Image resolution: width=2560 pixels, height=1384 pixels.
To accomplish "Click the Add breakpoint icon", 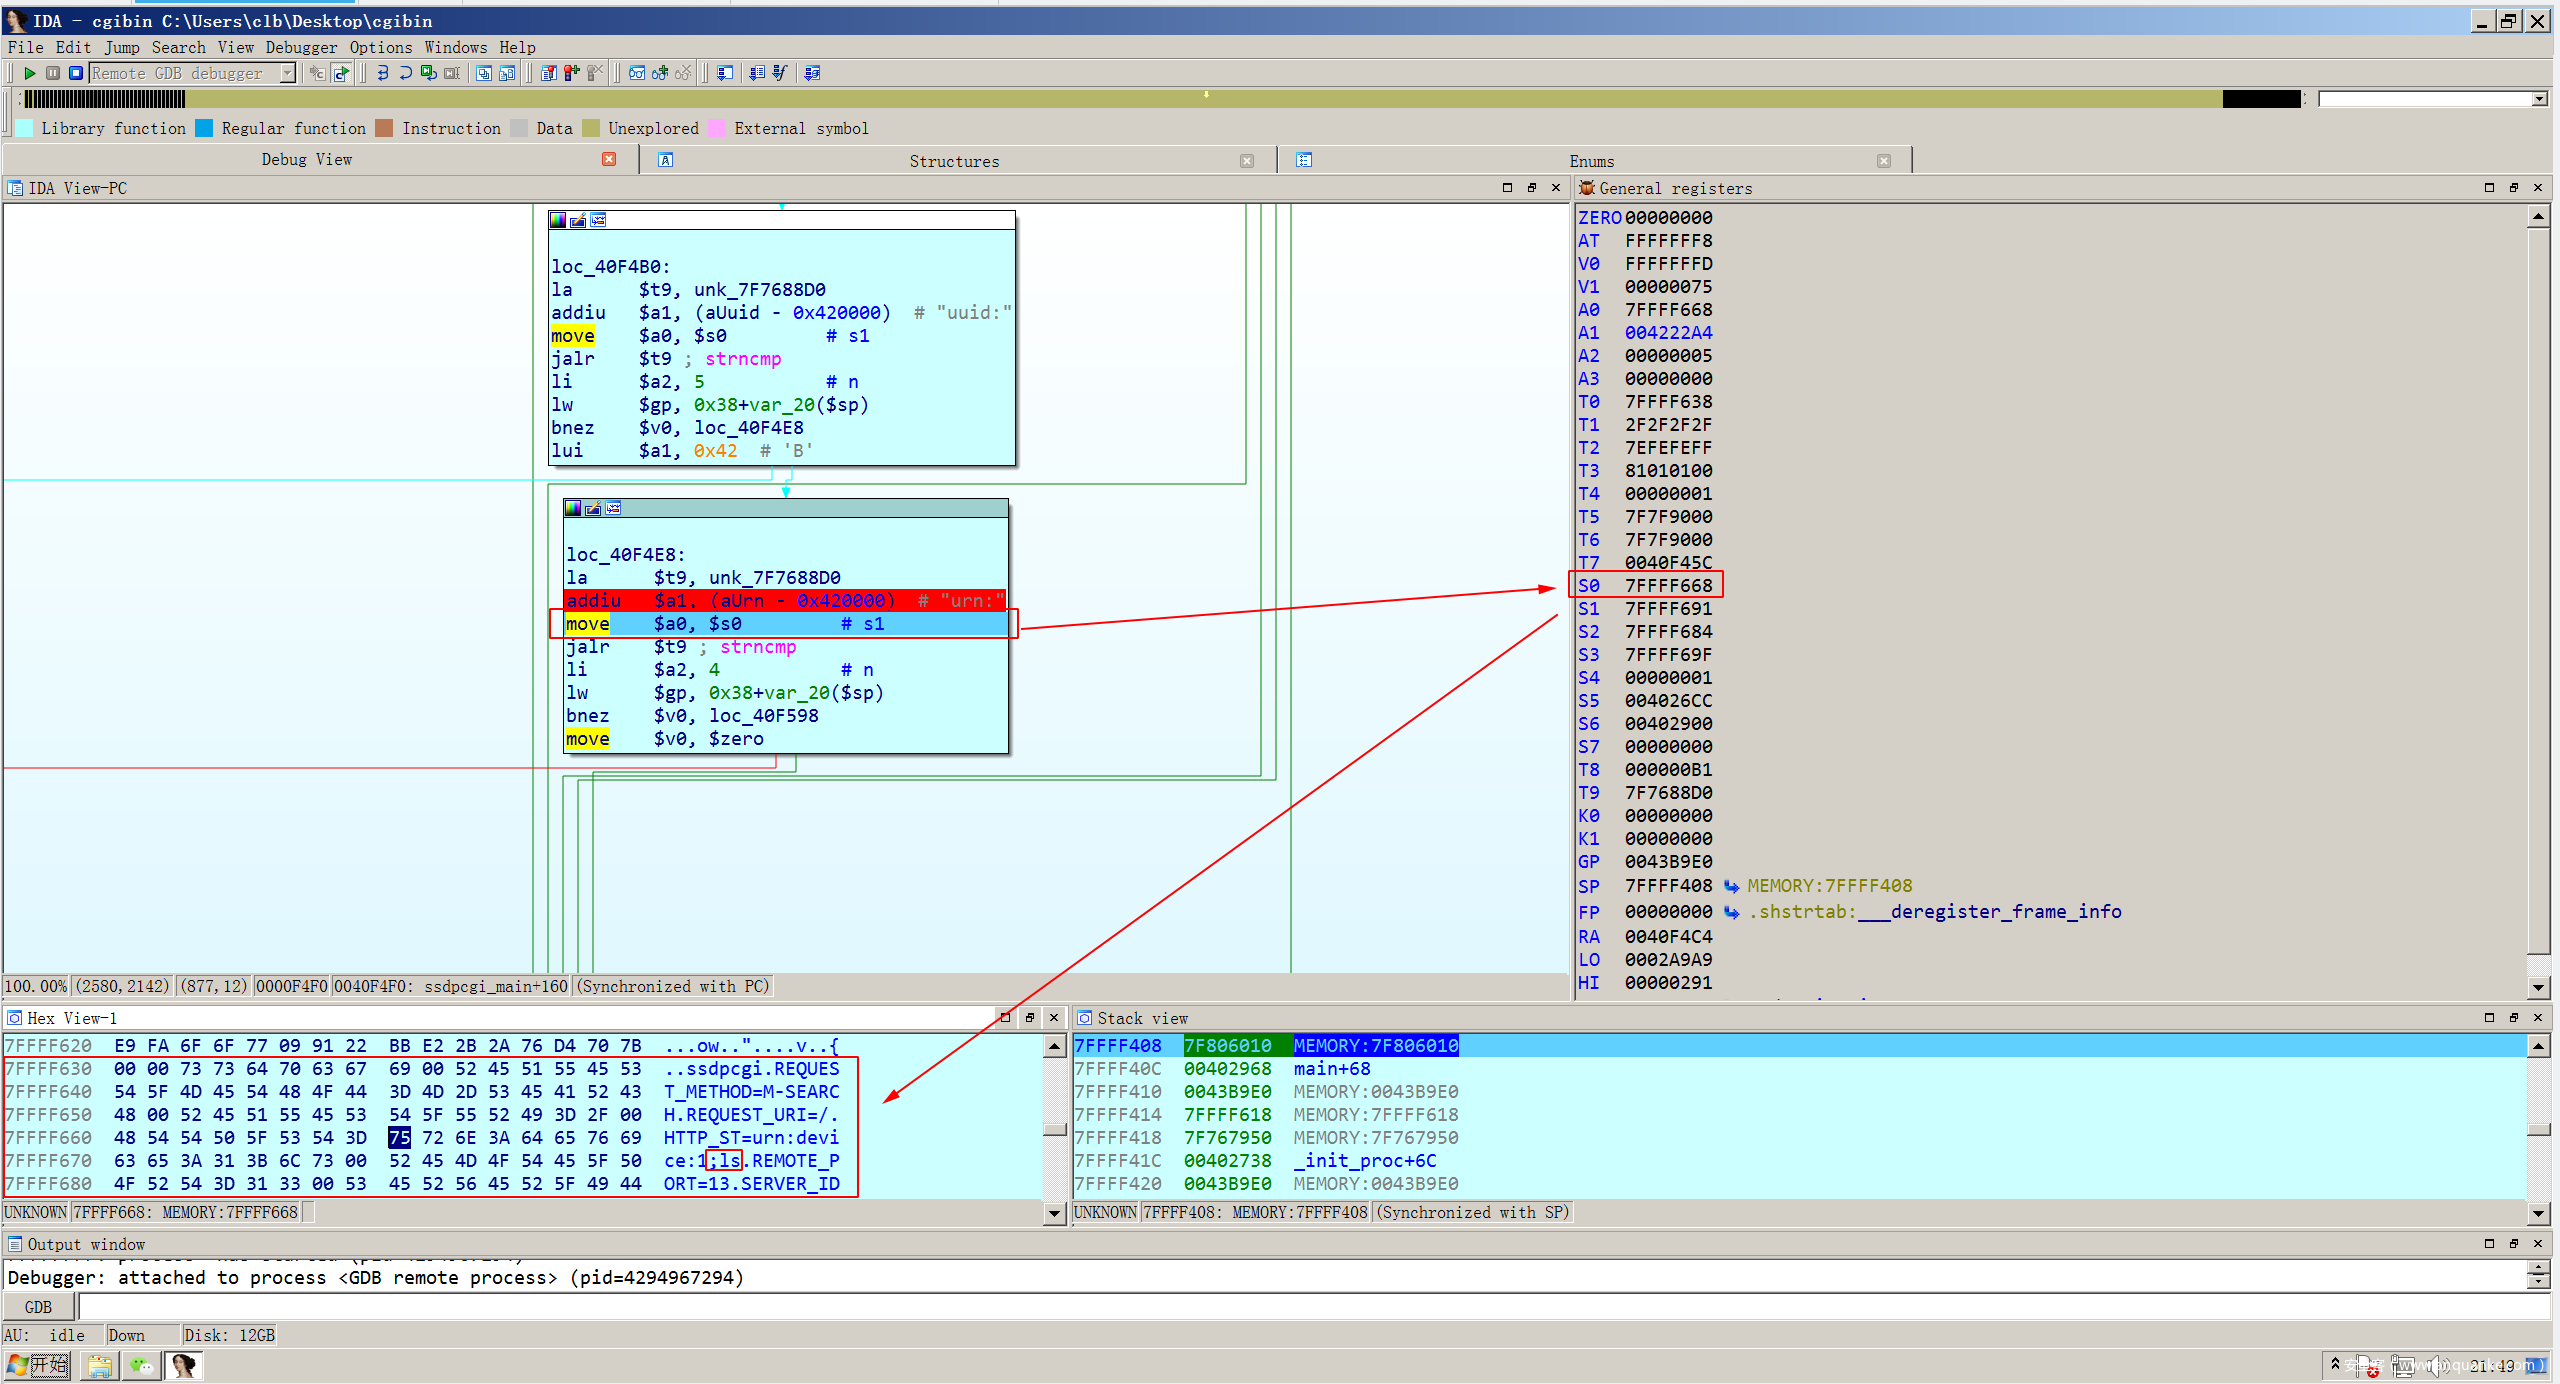I will (x=571, y=73).
